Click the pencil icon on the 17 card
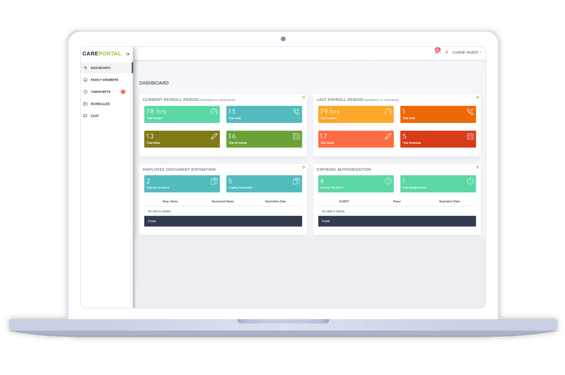The image size is (565, 375). [388, 136]
